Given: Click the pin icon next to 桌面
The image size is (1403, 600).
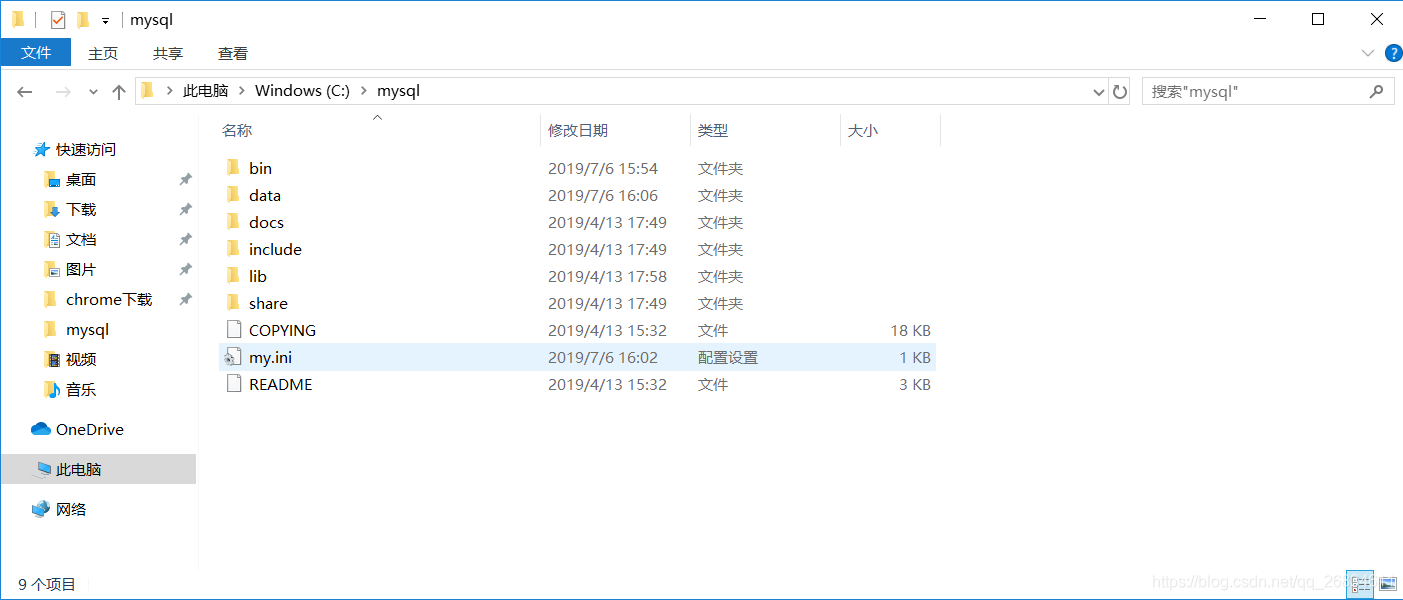Looking at the screenshot, I should pyautogui.click(x=185, y=180).
